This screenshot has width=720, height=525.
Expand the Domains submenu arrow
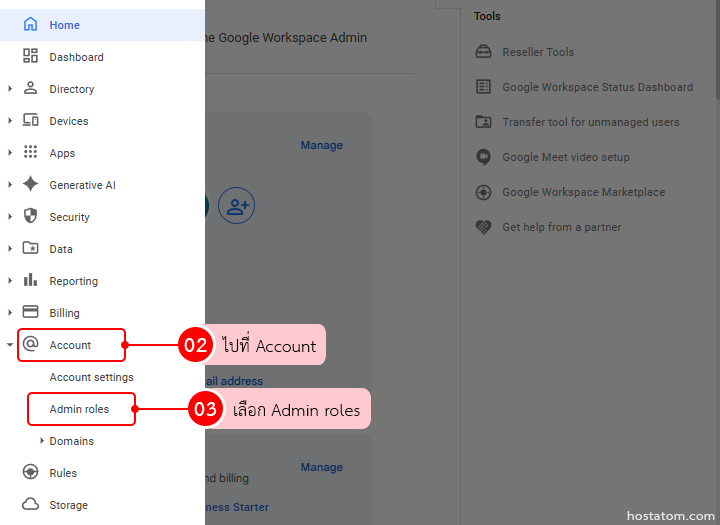click(42, 440)
